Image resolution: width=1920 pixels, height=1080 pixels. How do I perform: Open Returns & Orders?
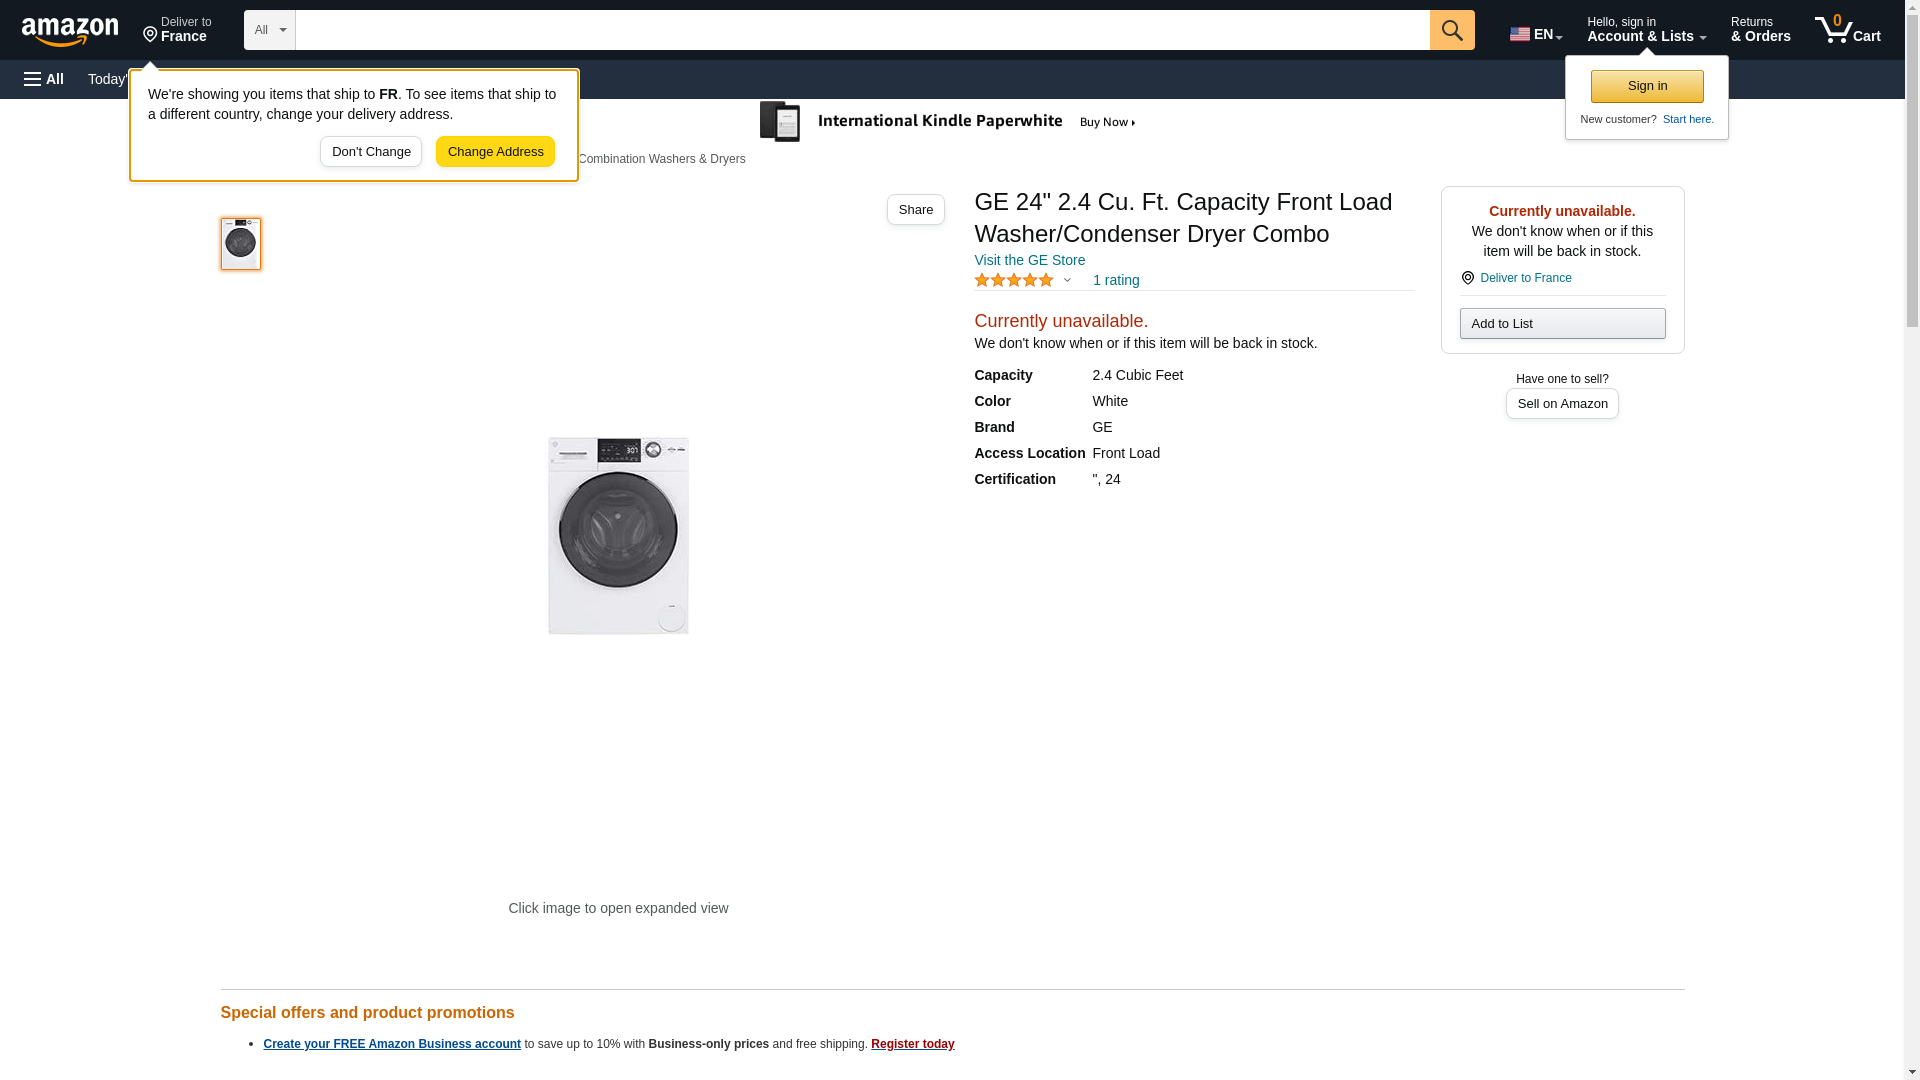pos(1760,30)
